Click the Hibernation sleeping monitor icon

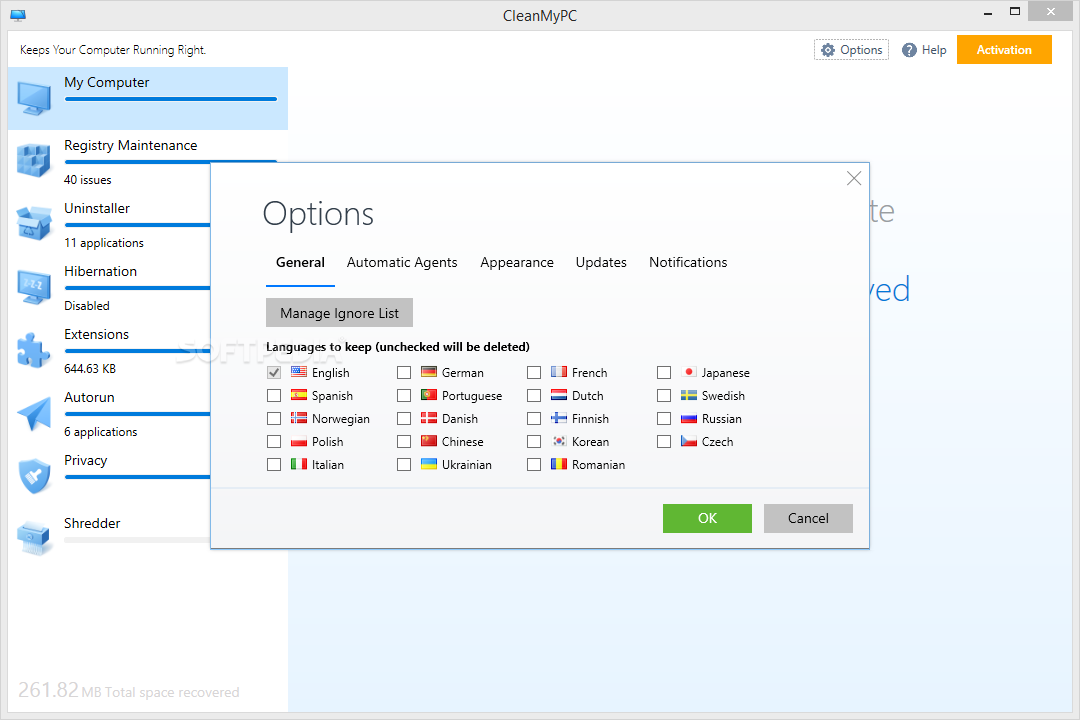[x=34, y=287]
